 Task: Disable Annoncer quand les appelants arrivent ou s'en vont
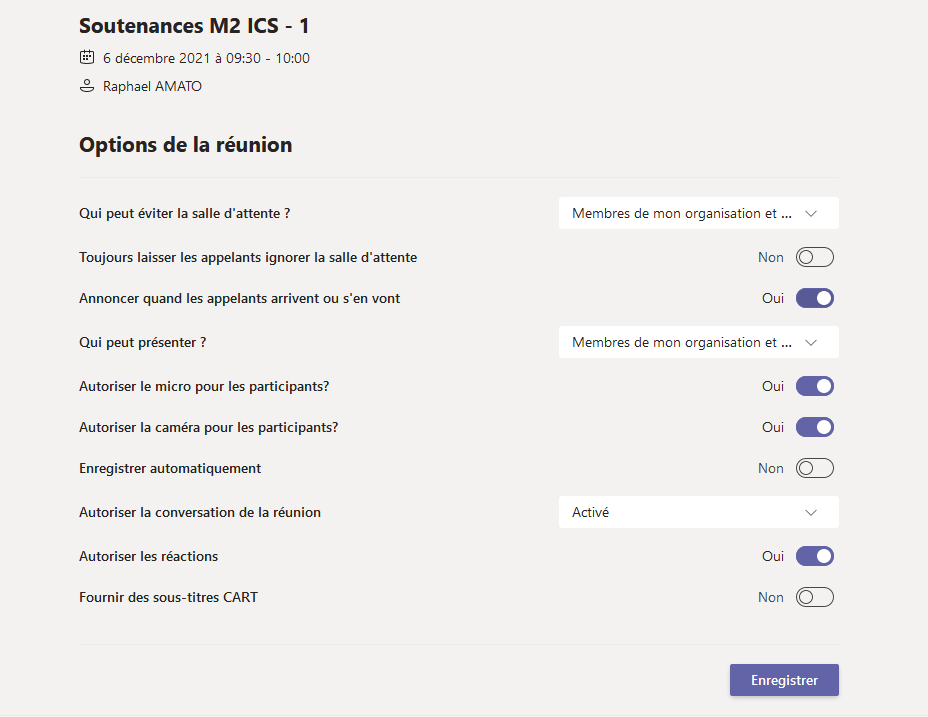pos(814,298)
